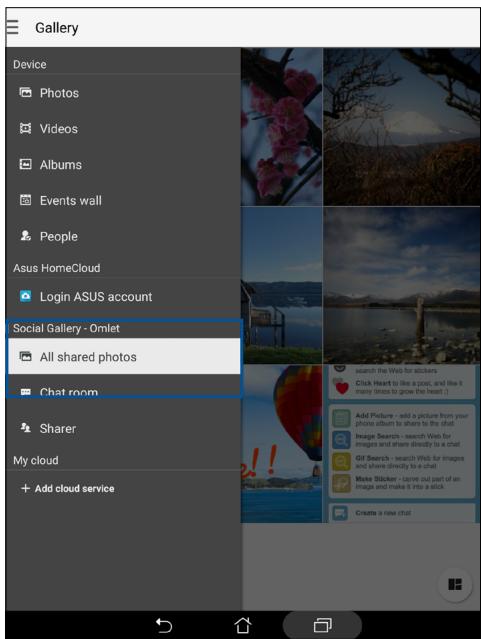Open the lake with wooden post photo
The width and height of the screenshot is (481, 639).
402,285
